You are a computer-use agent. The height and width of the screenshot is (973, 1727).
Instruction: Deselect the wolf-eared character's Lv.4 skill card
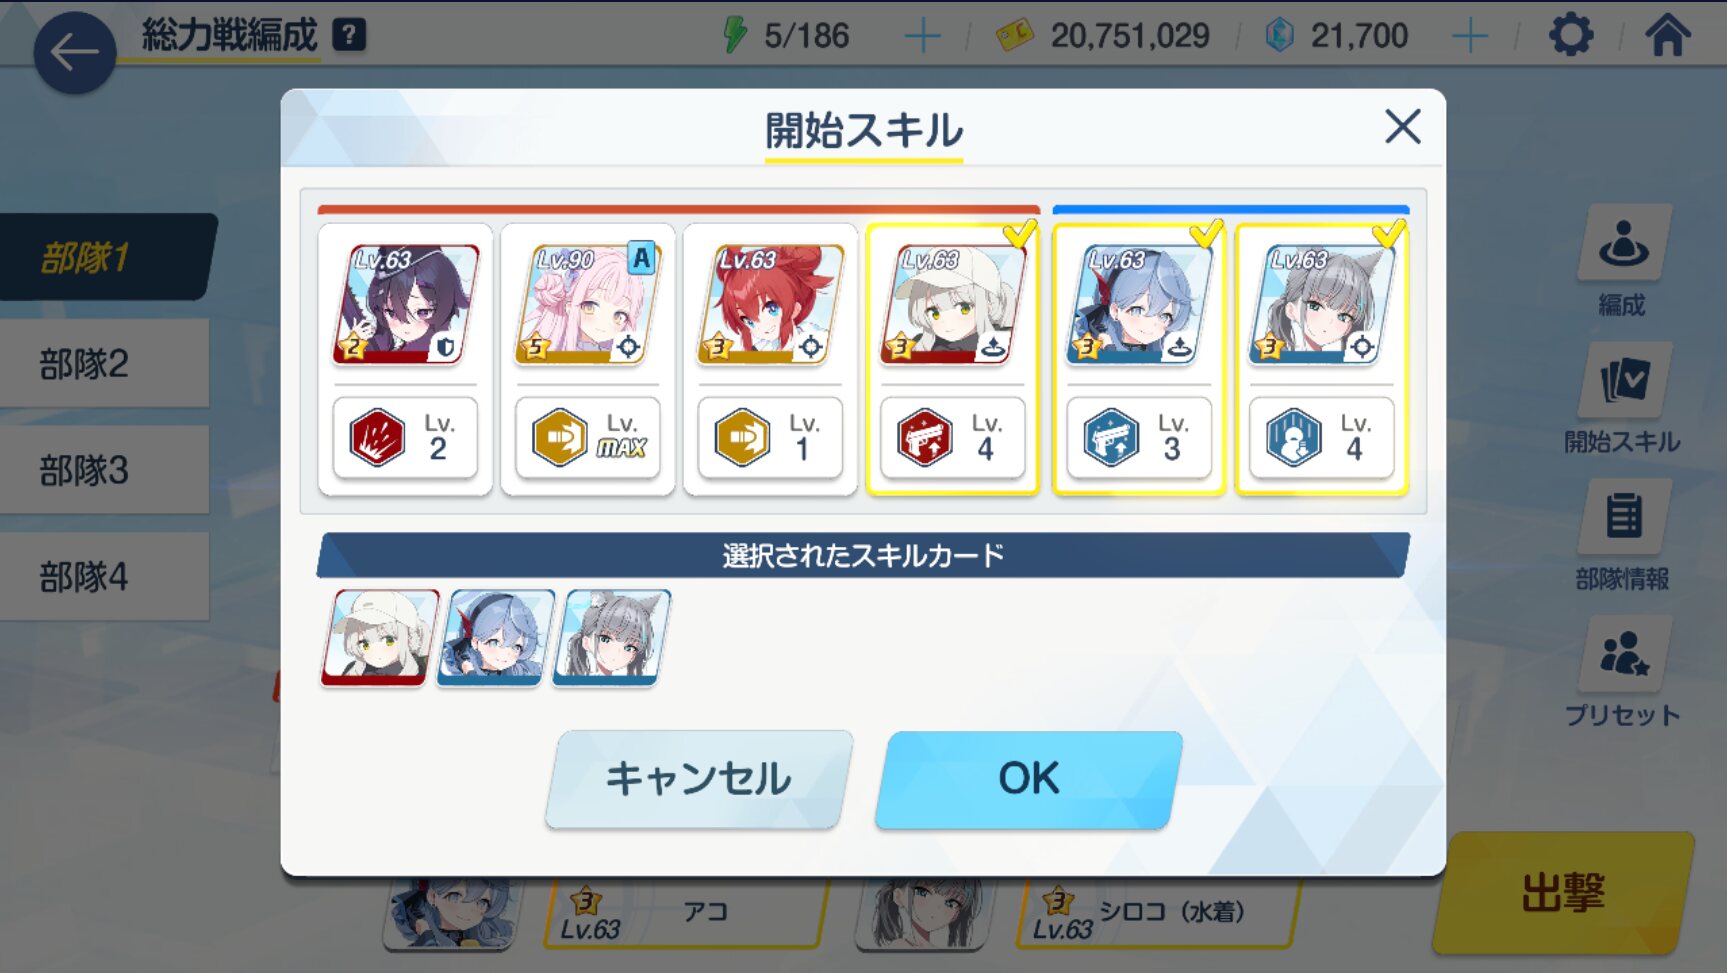point(1322,360)
